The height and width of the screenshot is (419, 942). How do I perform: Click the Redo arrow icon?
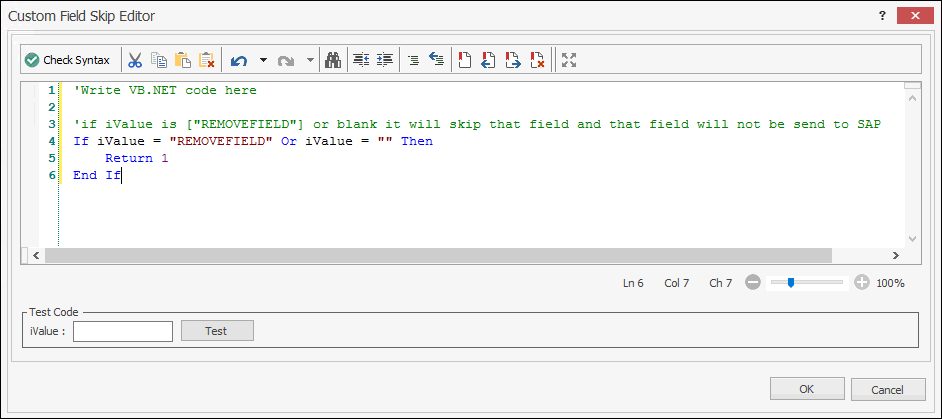click(x=286, y=60)
